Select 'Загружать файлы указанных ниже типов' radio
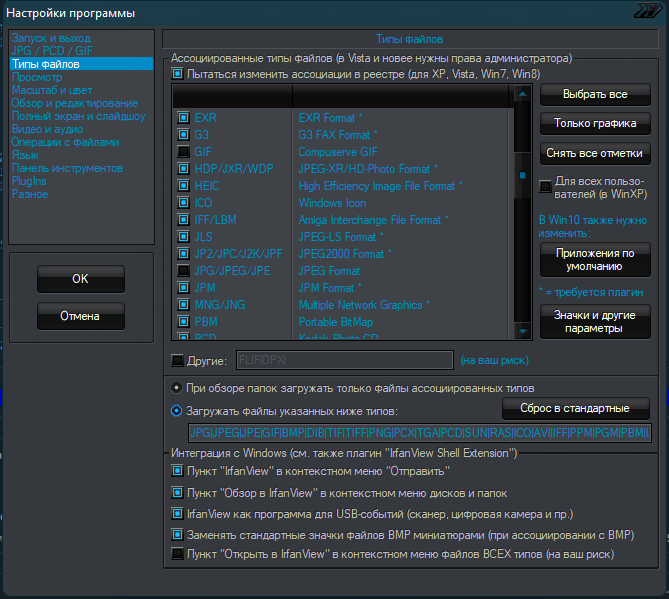This screenshot has width=669, height=599. click(x=177, y=409)
